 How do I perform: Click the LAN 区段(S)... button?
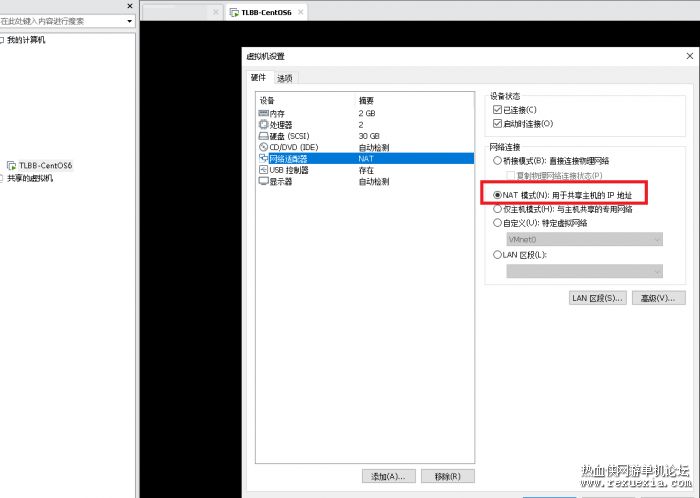[x=598, y=298]
